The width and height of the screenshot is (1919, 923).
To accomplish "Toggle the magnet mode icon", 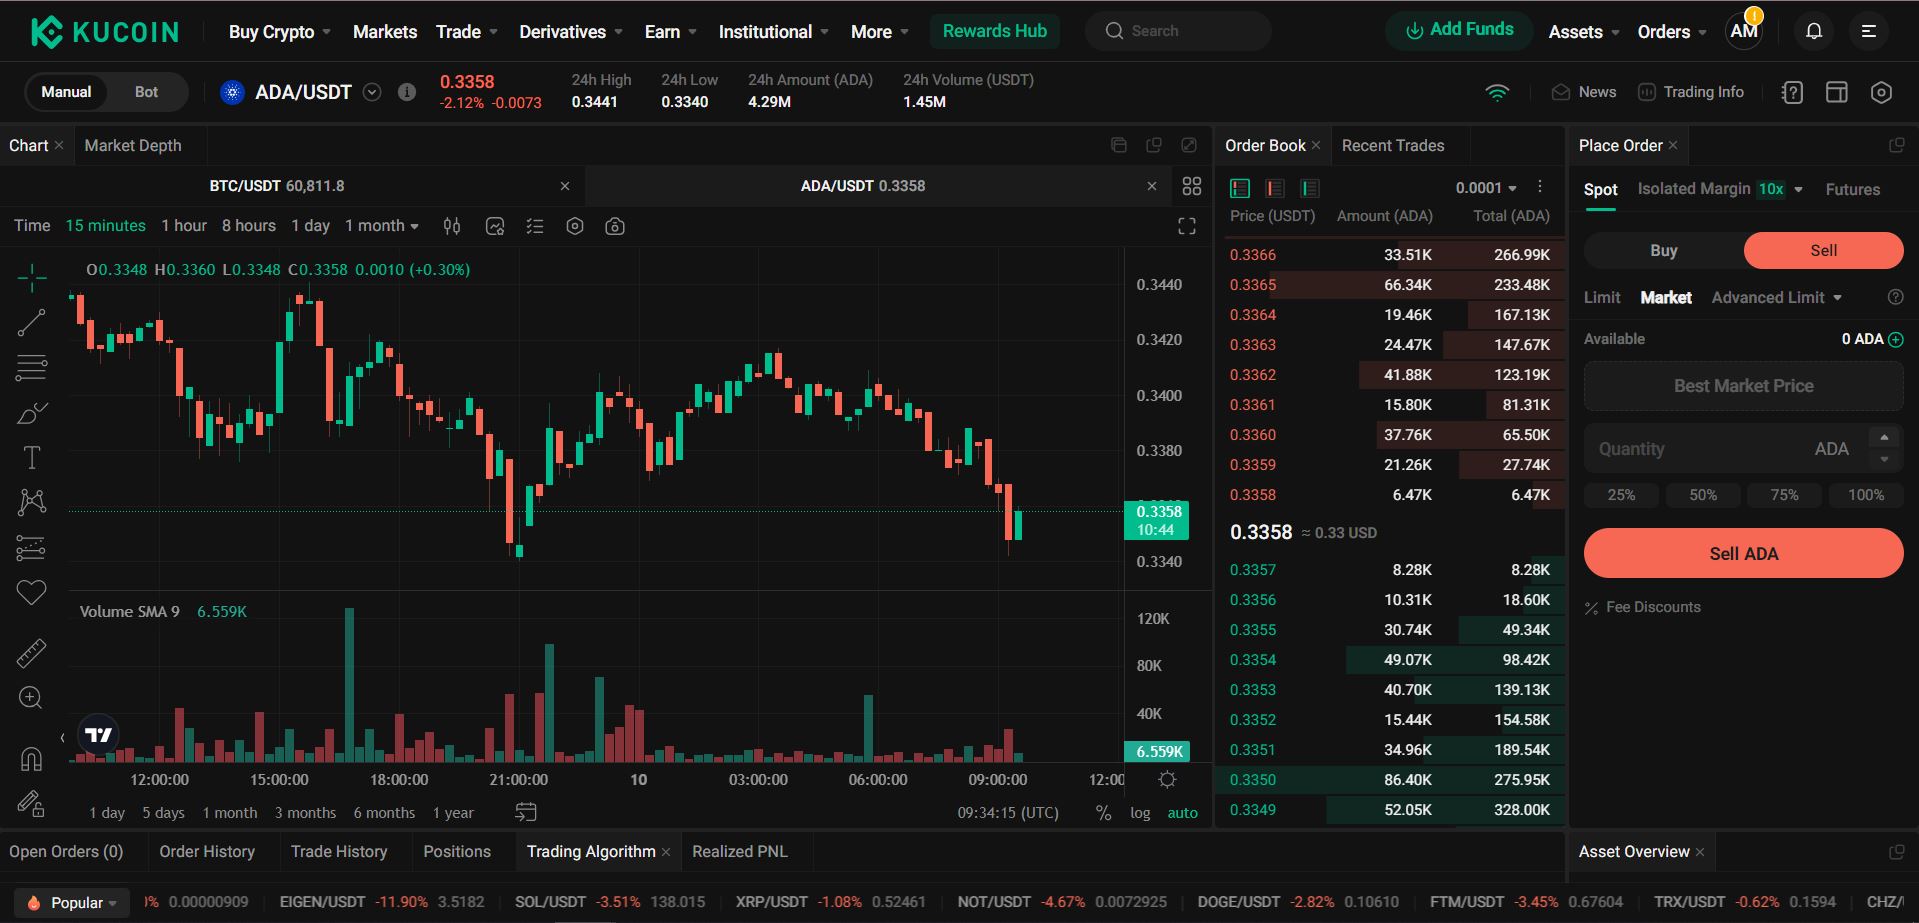I will 32,759.
